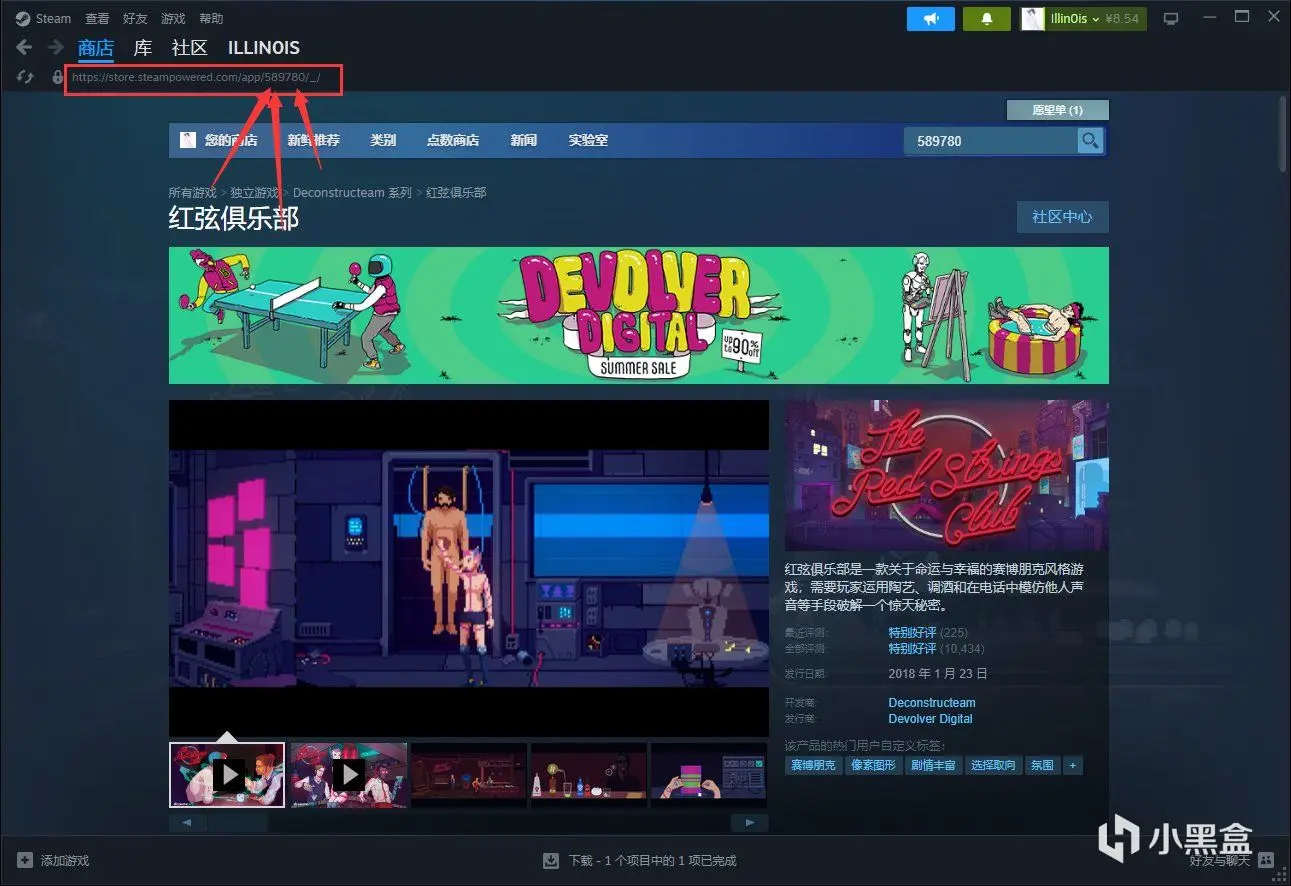Select the fifth screenshot thumbnail

point(709,774)
